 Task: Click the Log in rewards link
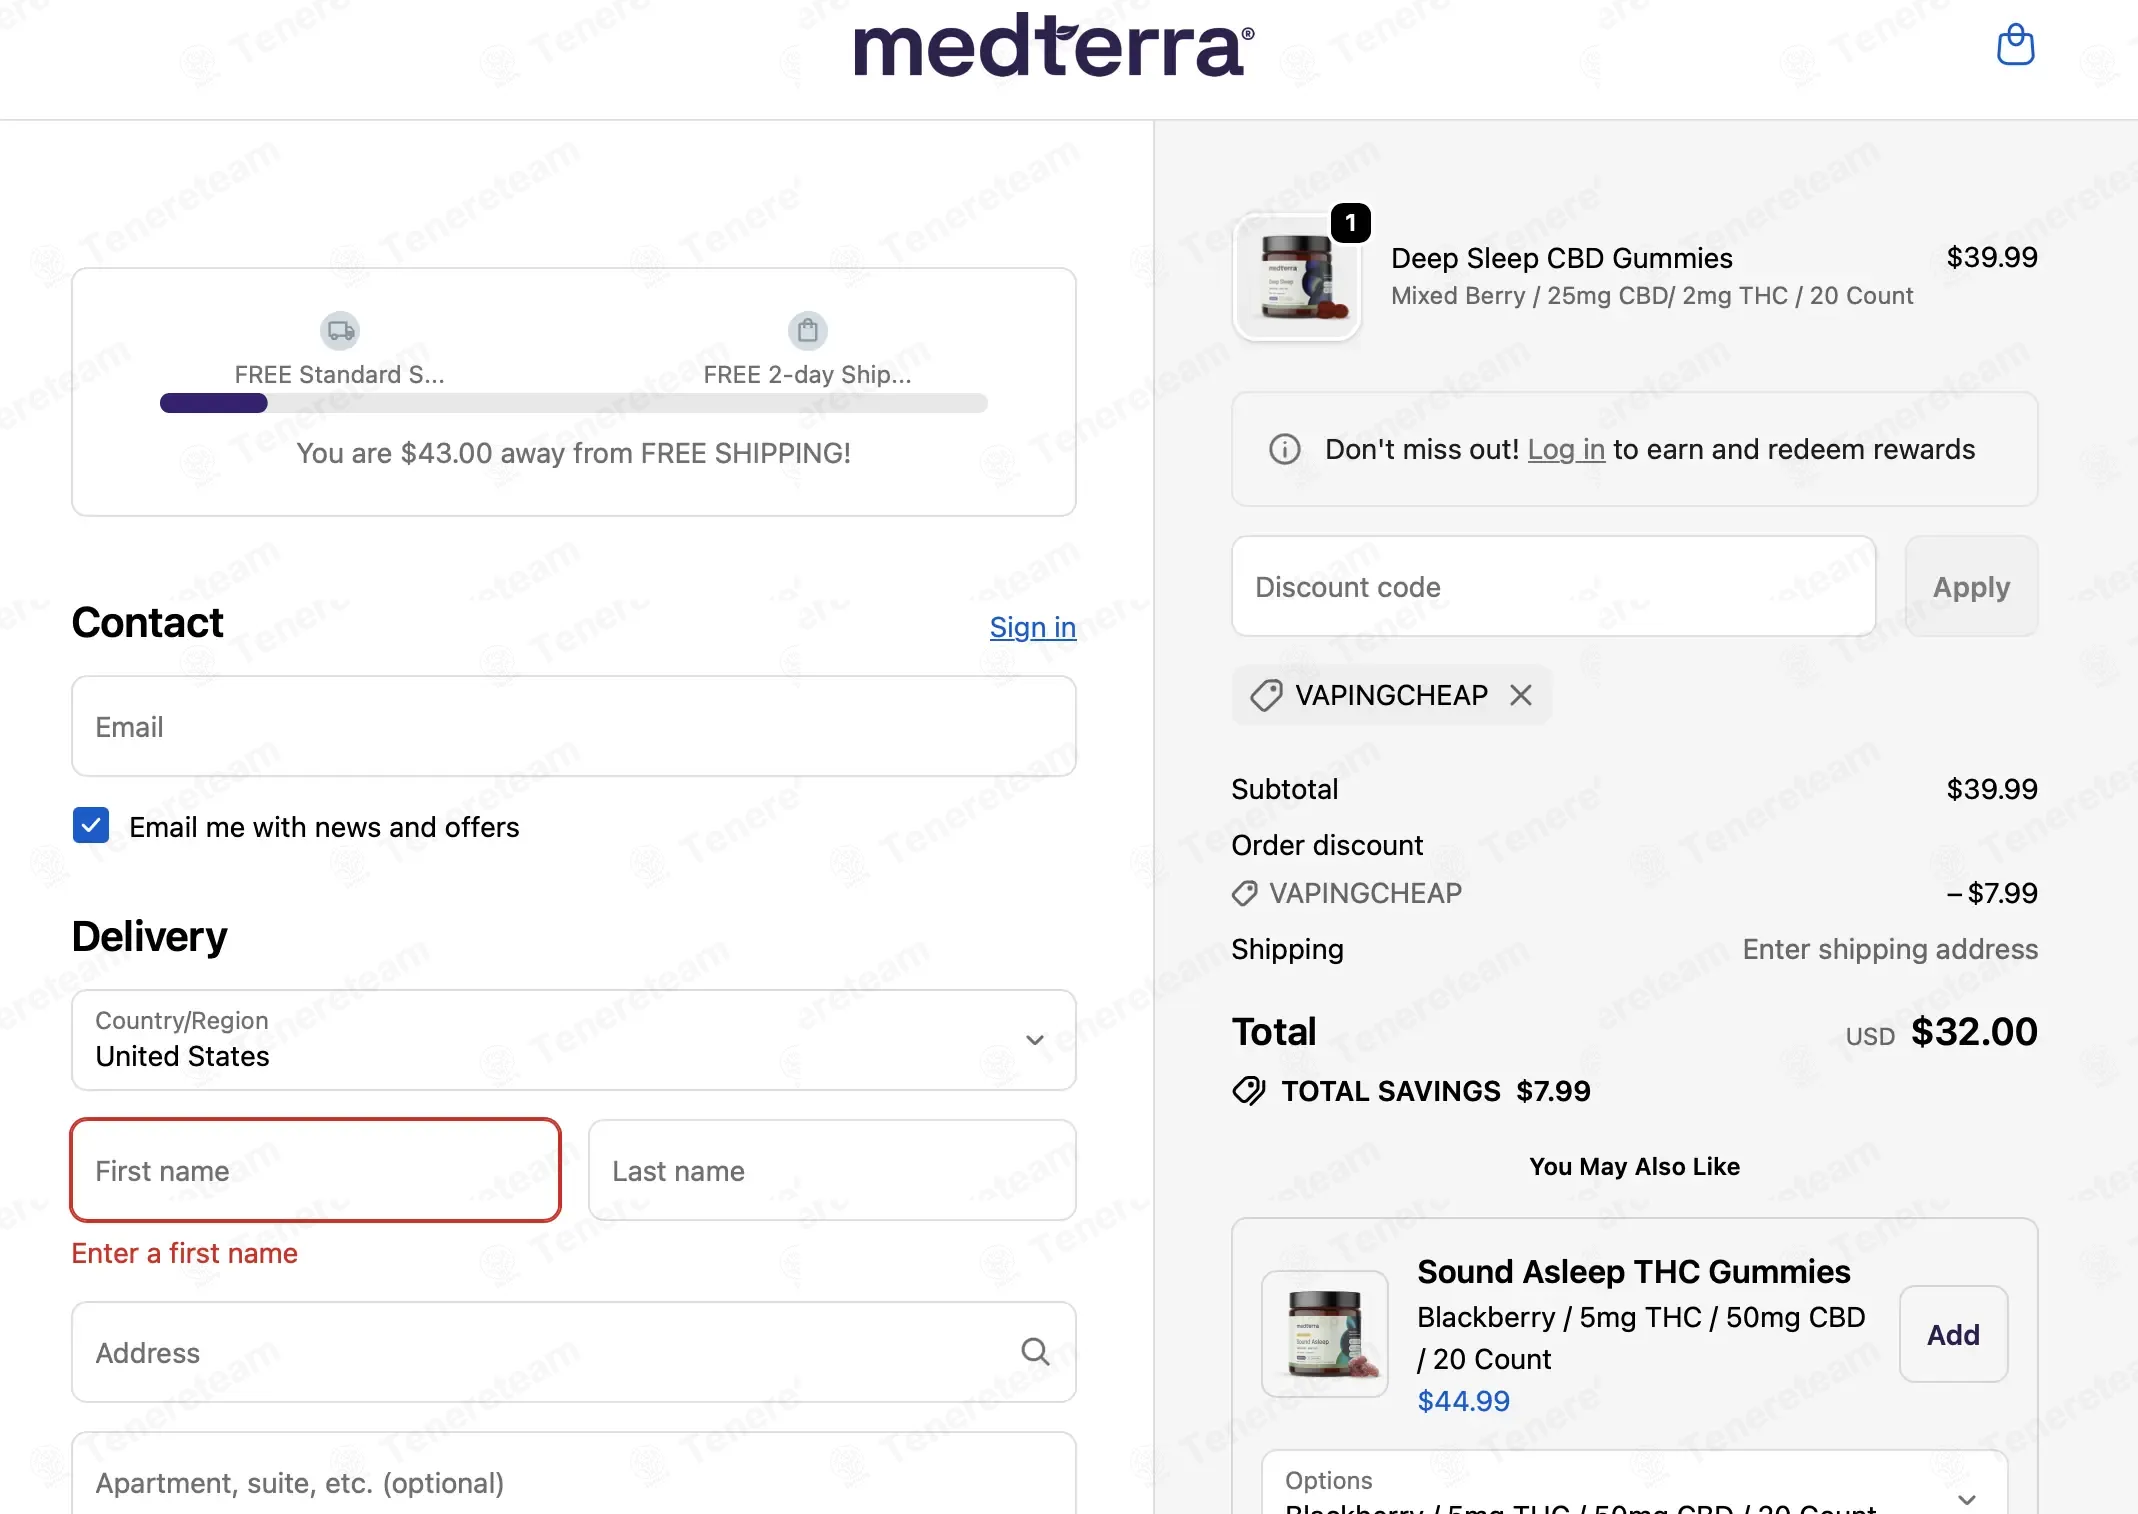pos(1566,450)
